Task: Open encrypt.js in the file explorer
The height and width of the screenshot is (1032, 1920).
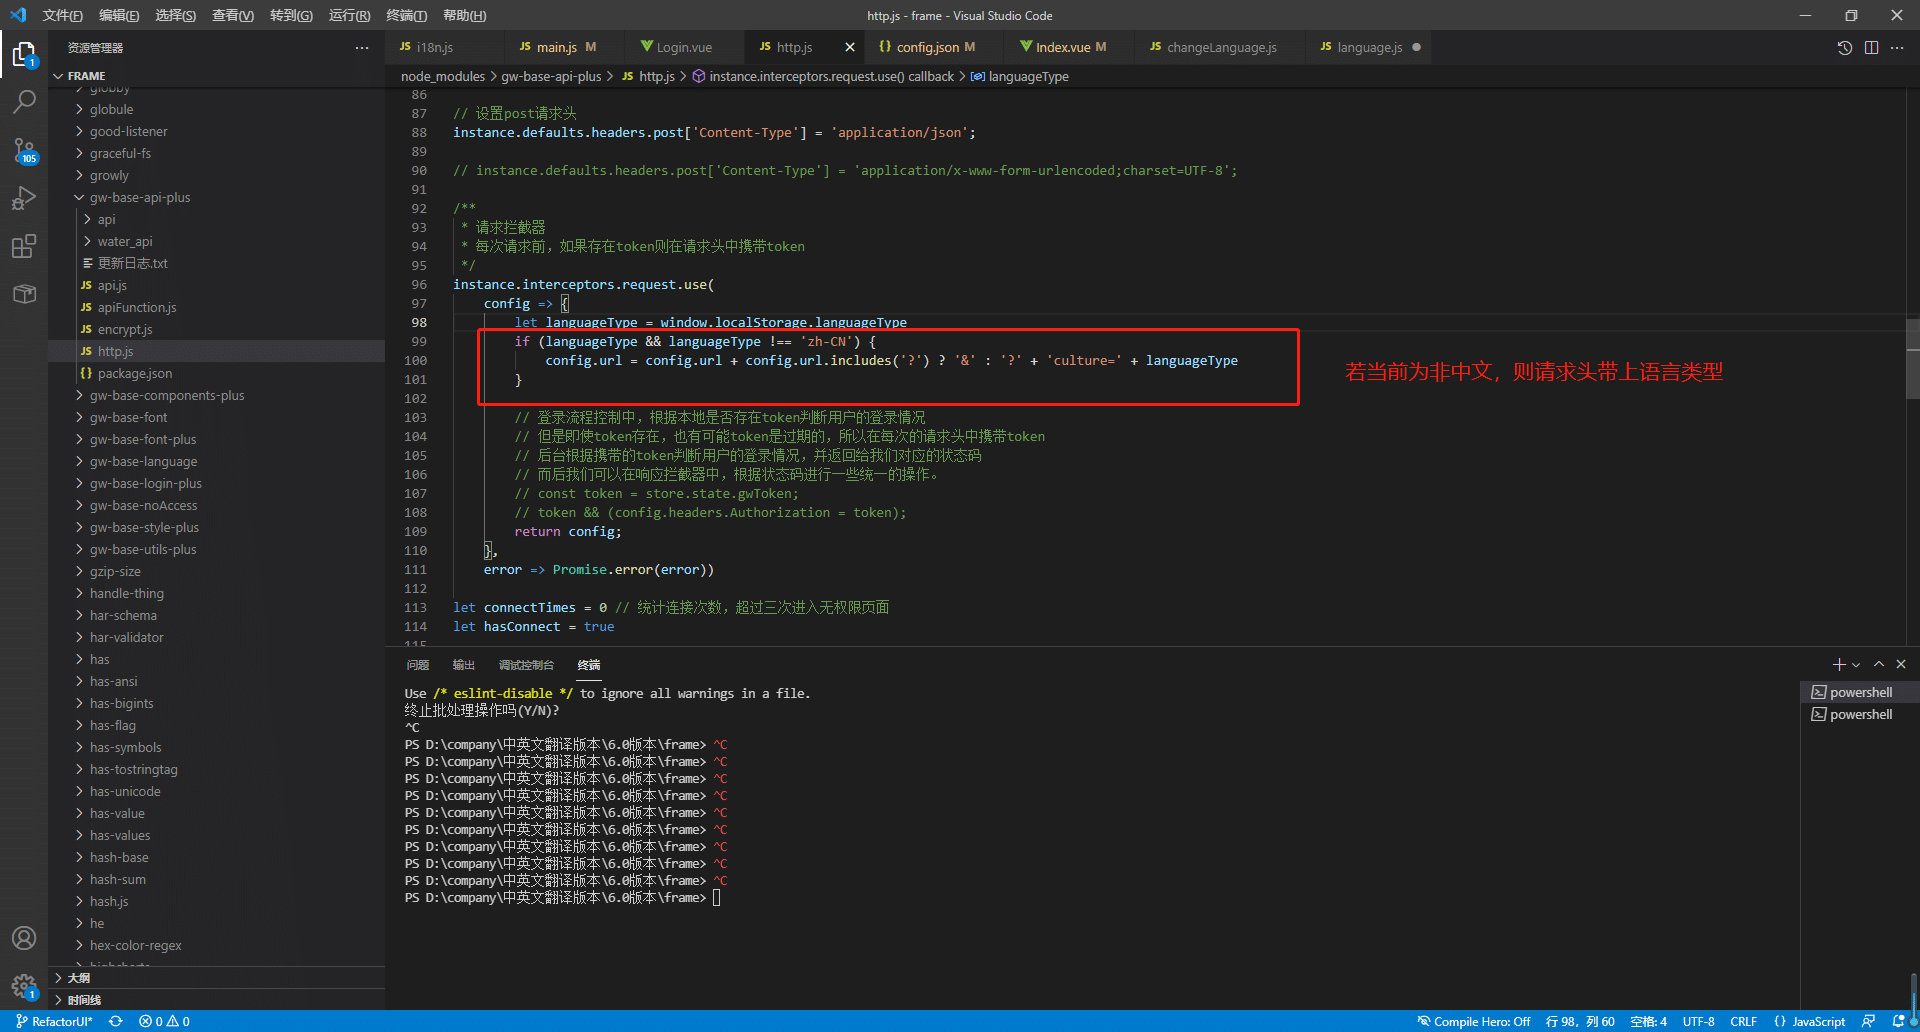Action: tap(125, 329)
